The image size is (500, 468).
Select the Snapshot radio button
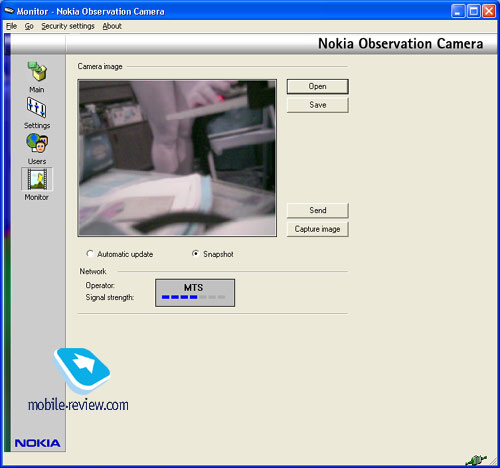pos(196,254)
